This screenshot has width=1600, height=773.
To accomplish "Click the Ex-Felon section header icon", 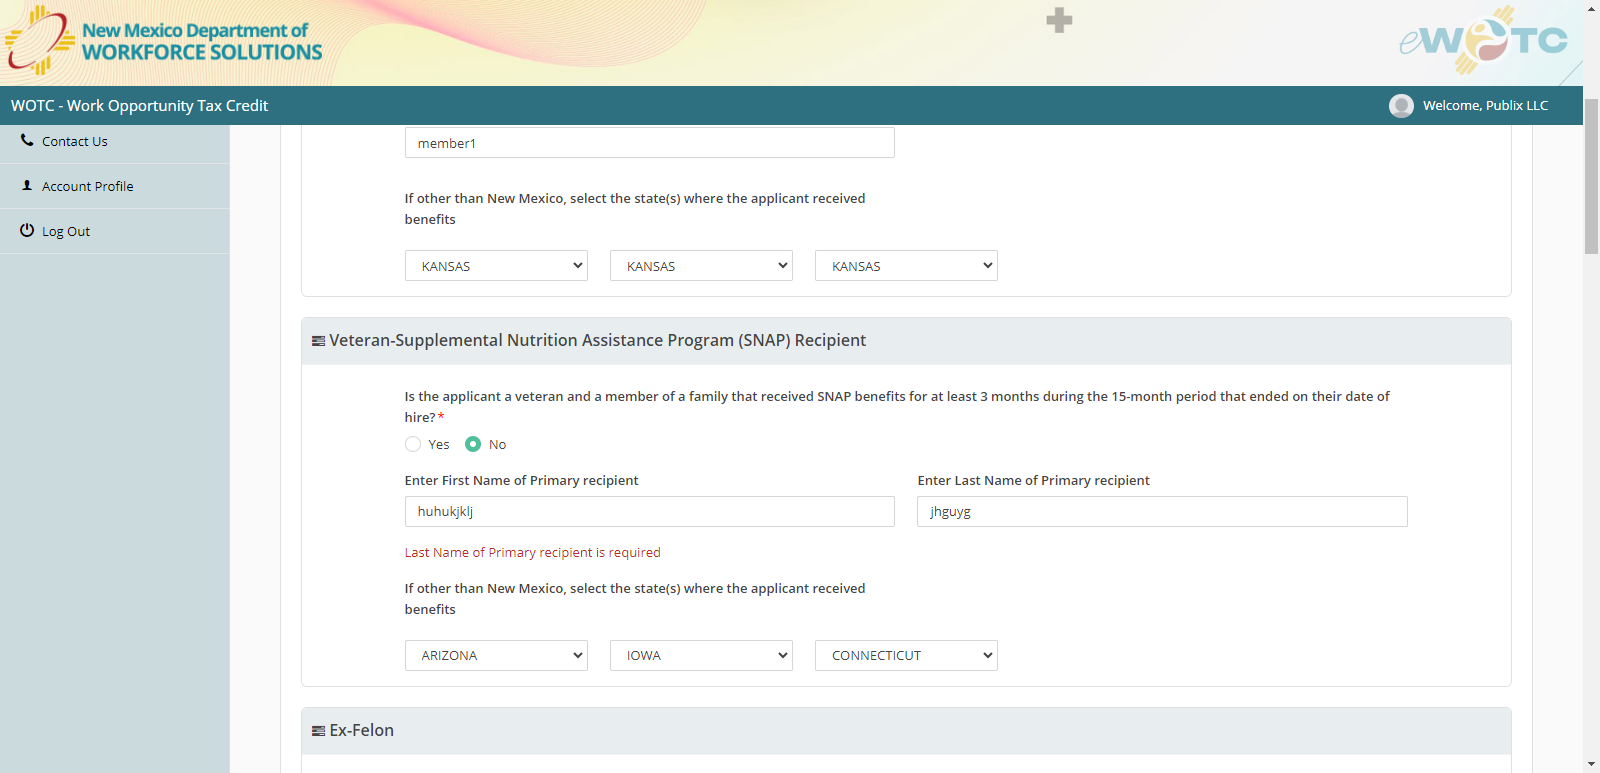I will click(318, 731).
